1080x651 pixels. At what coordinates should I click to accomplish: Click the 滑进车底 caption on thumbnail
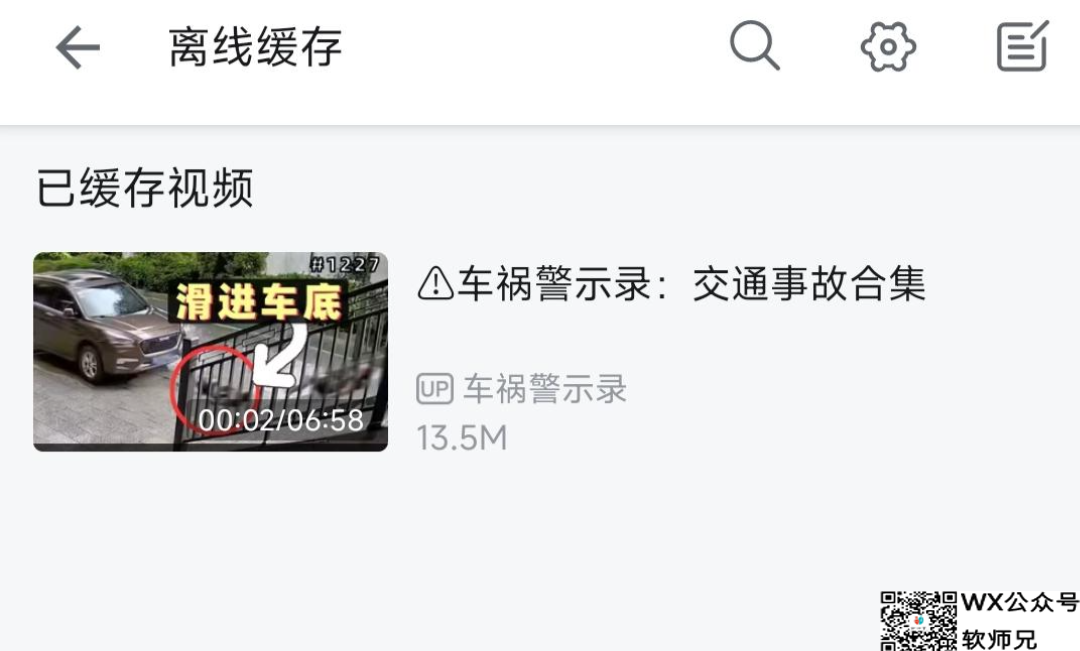click(259, 302)
